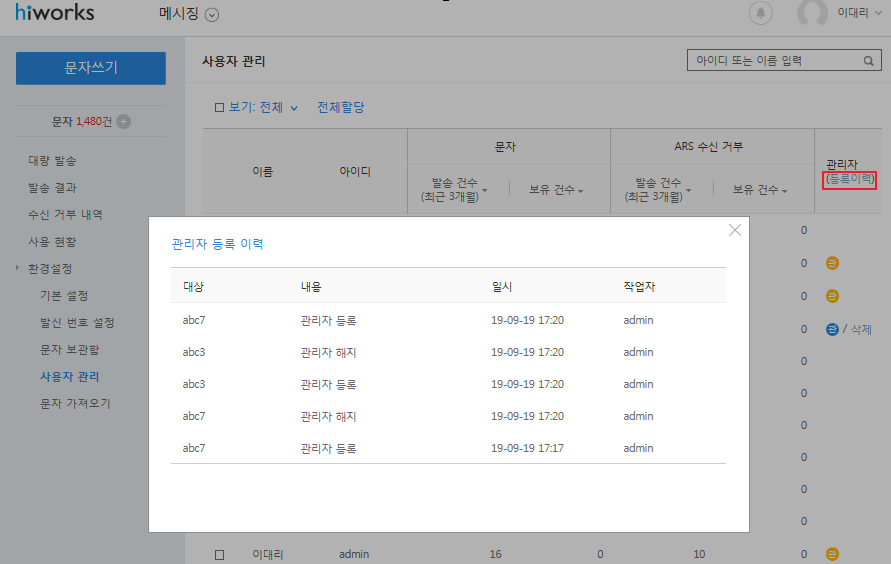Image resolution: width=891 pixels, height=564 pixels.
Task: Open the user profile avatar
Action: tap(812, 13)
